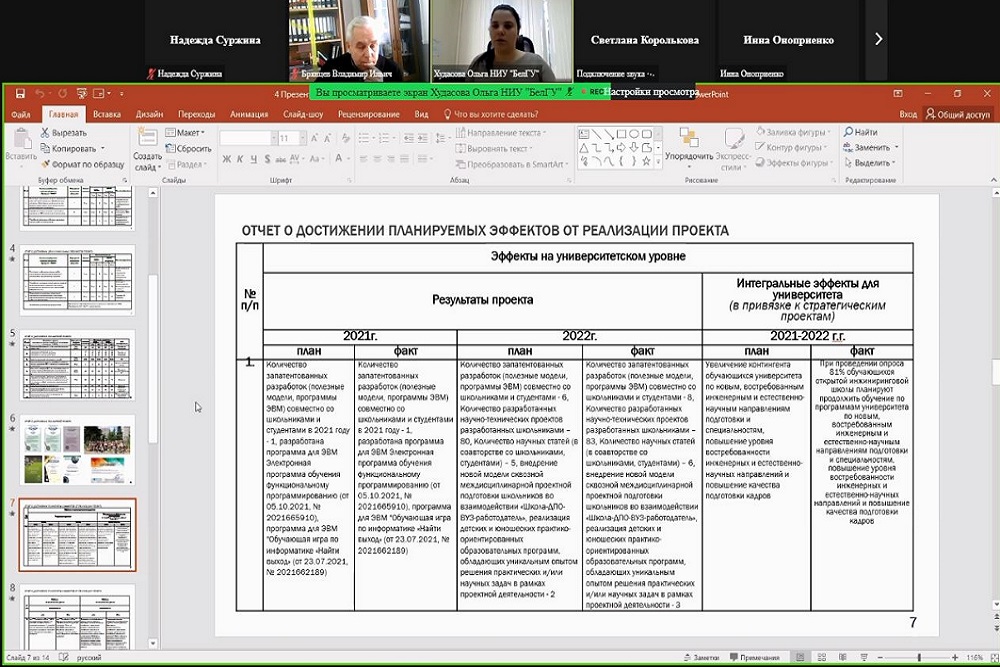The height and width of the screenshot is (667, 1000).
Task: Open reading view from status bar
Action: point(841,658)
